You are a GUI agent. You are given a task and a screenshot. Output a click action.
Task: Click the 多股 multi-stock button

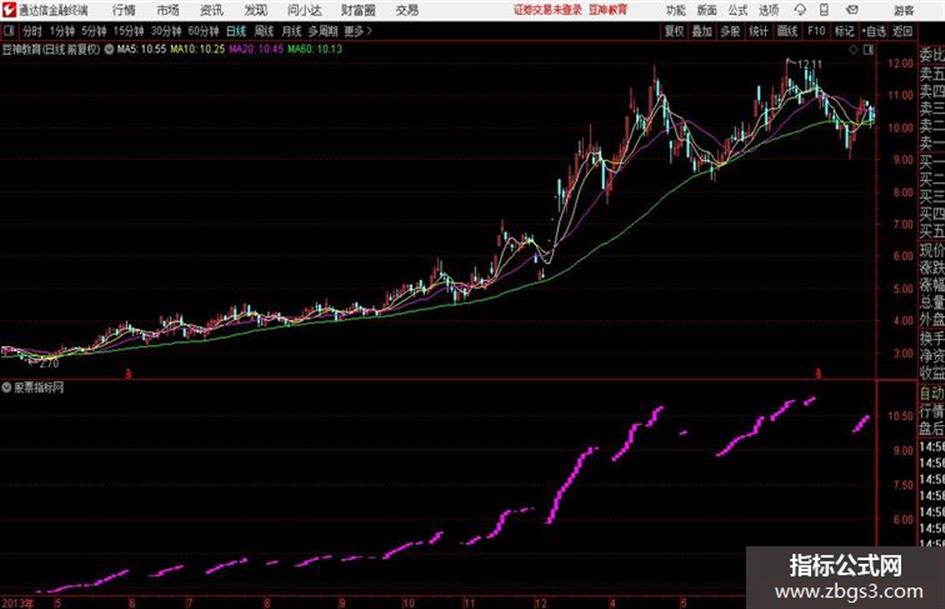point(730,31)
